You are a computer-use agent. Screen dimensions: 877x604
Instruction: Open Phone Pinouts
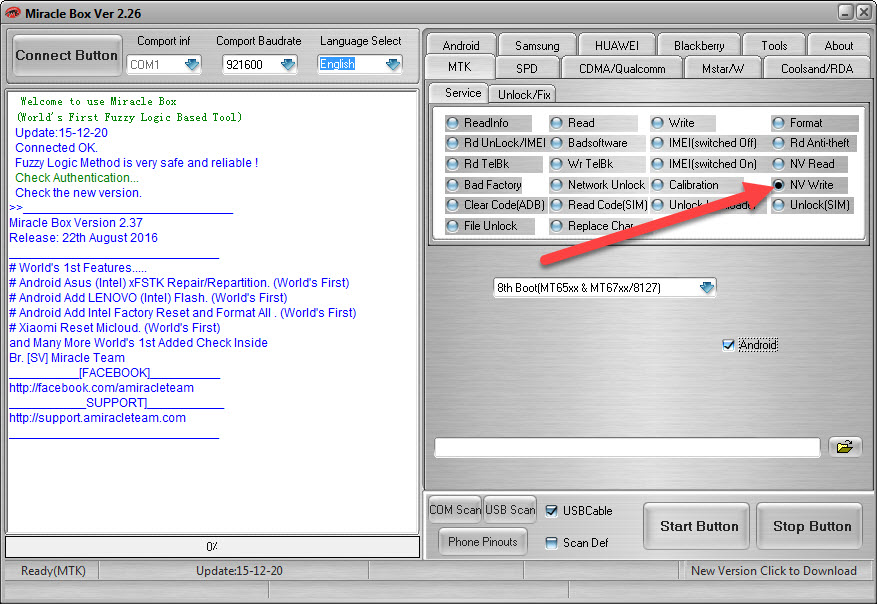click(x=483, y=541)
